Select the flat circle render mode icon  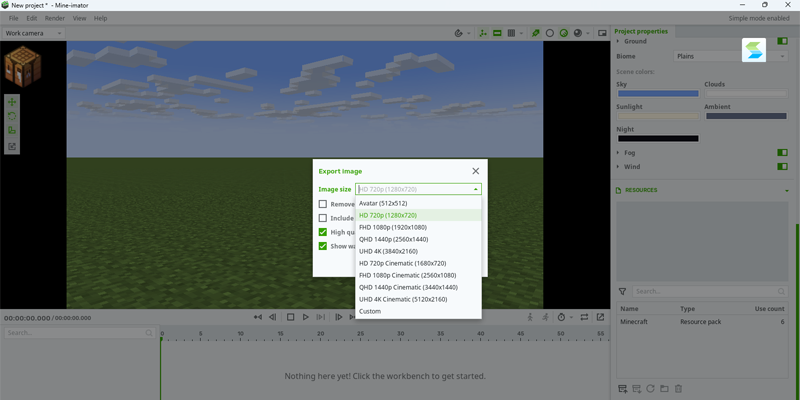coord(549,33)
